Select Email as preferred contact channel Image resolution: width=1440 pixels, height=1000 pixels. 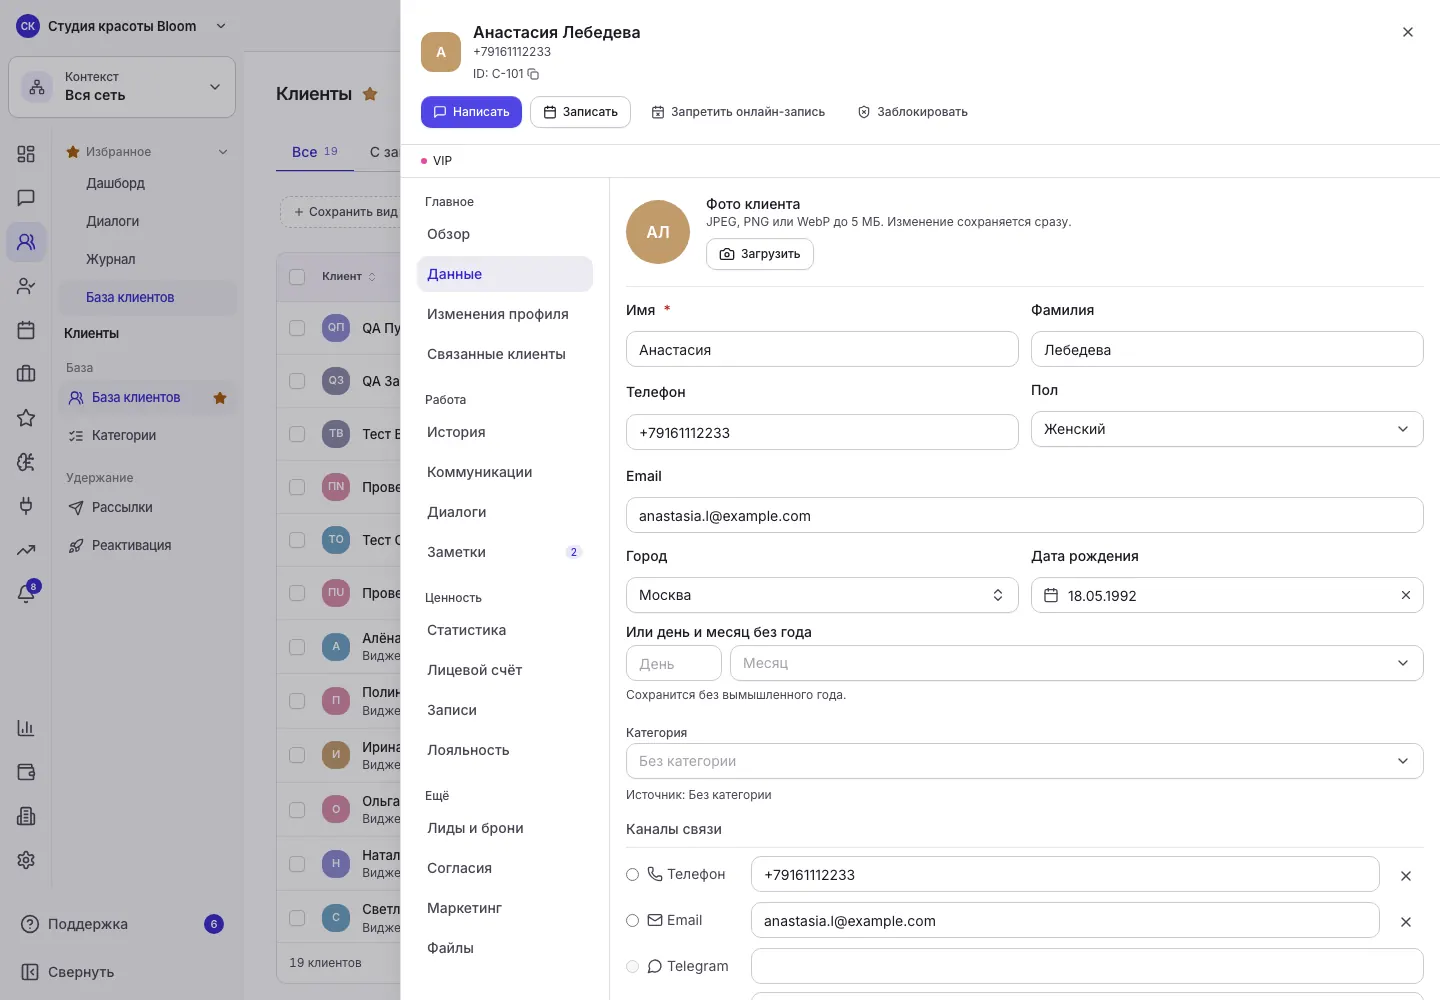coord(632,921)
